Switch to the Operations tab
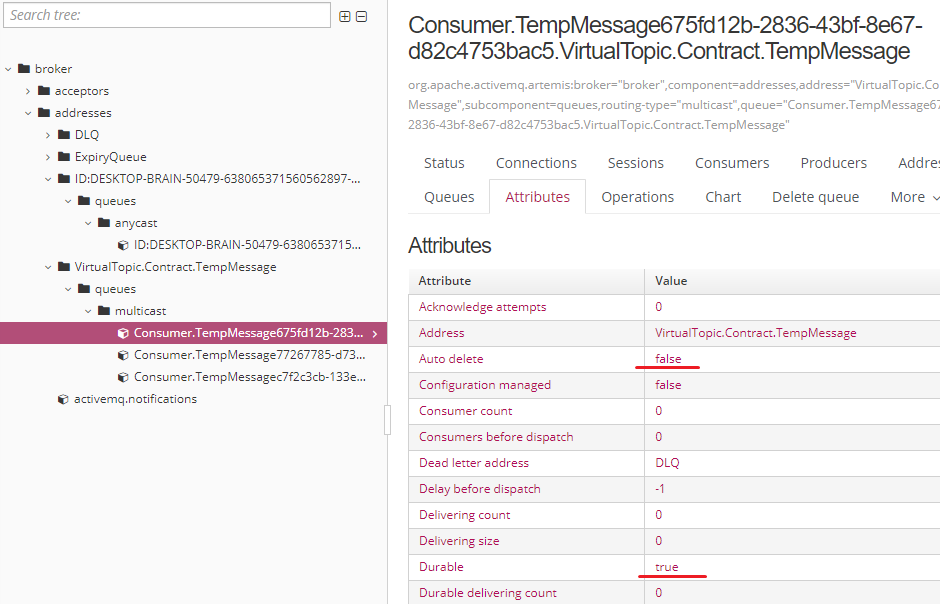940x604 pixels. point(637,197)
